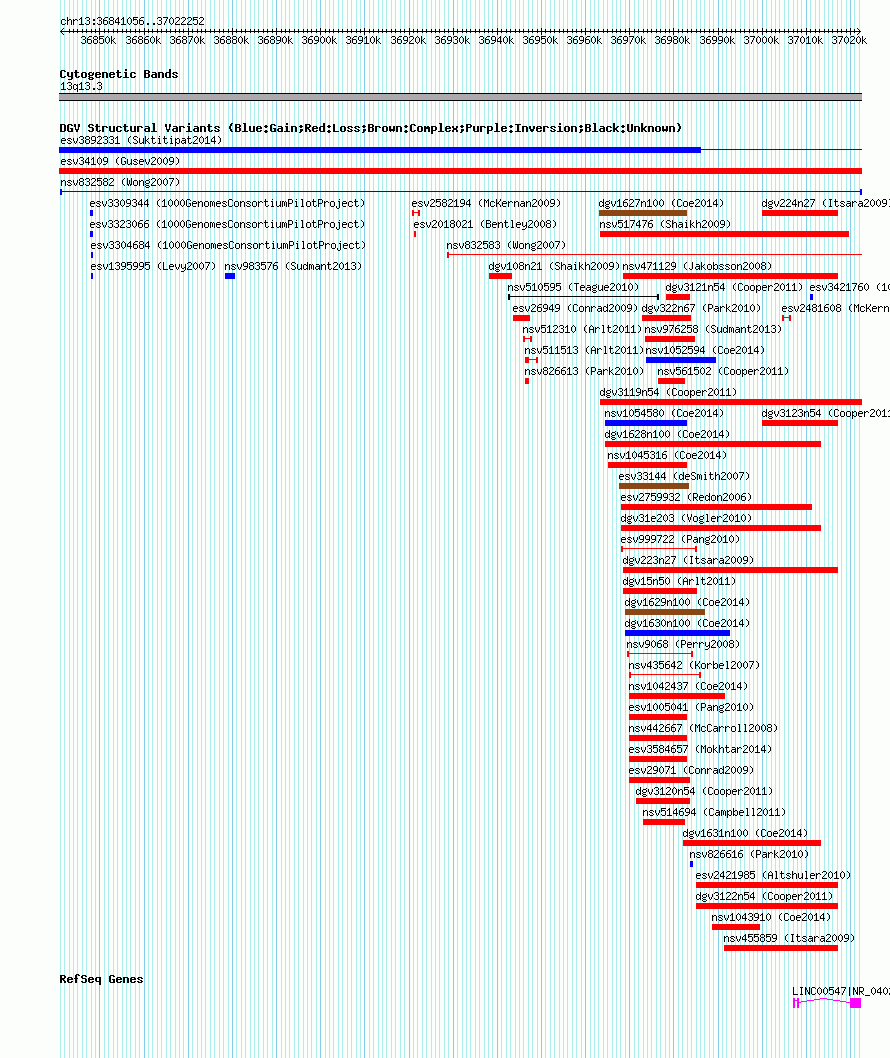890x1058 pixels.
Task: Open nsv514694 (Campbell2011) variant
Action: coord(714,812)
